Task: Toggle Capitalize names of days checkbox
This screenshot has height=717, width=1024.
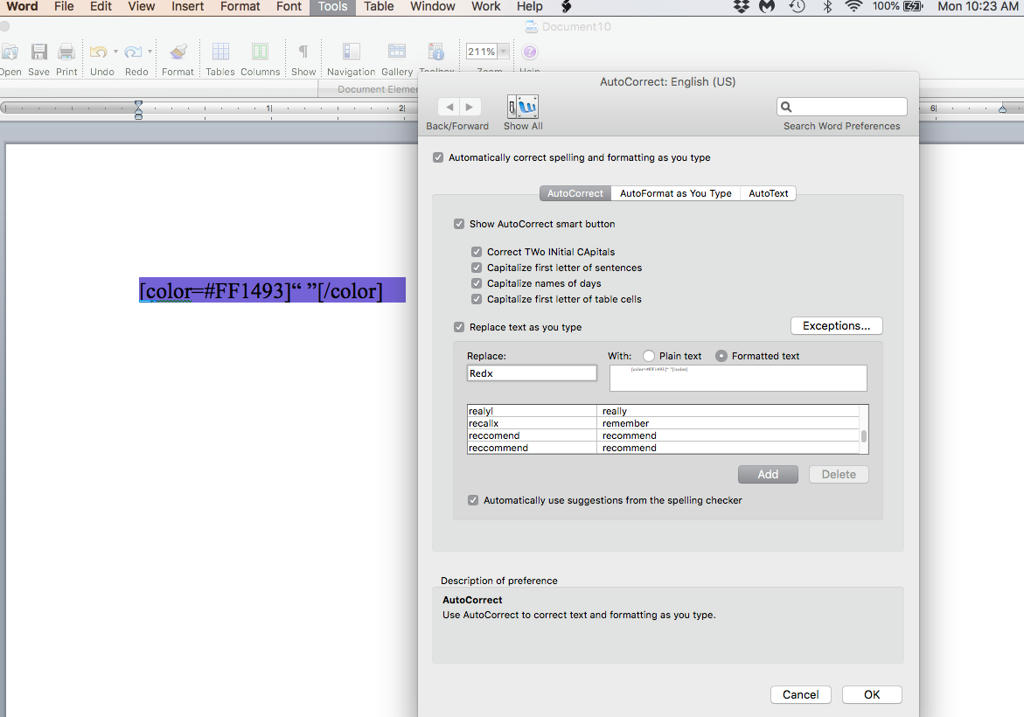Action: pyautogui.click(x=477, y=284)
